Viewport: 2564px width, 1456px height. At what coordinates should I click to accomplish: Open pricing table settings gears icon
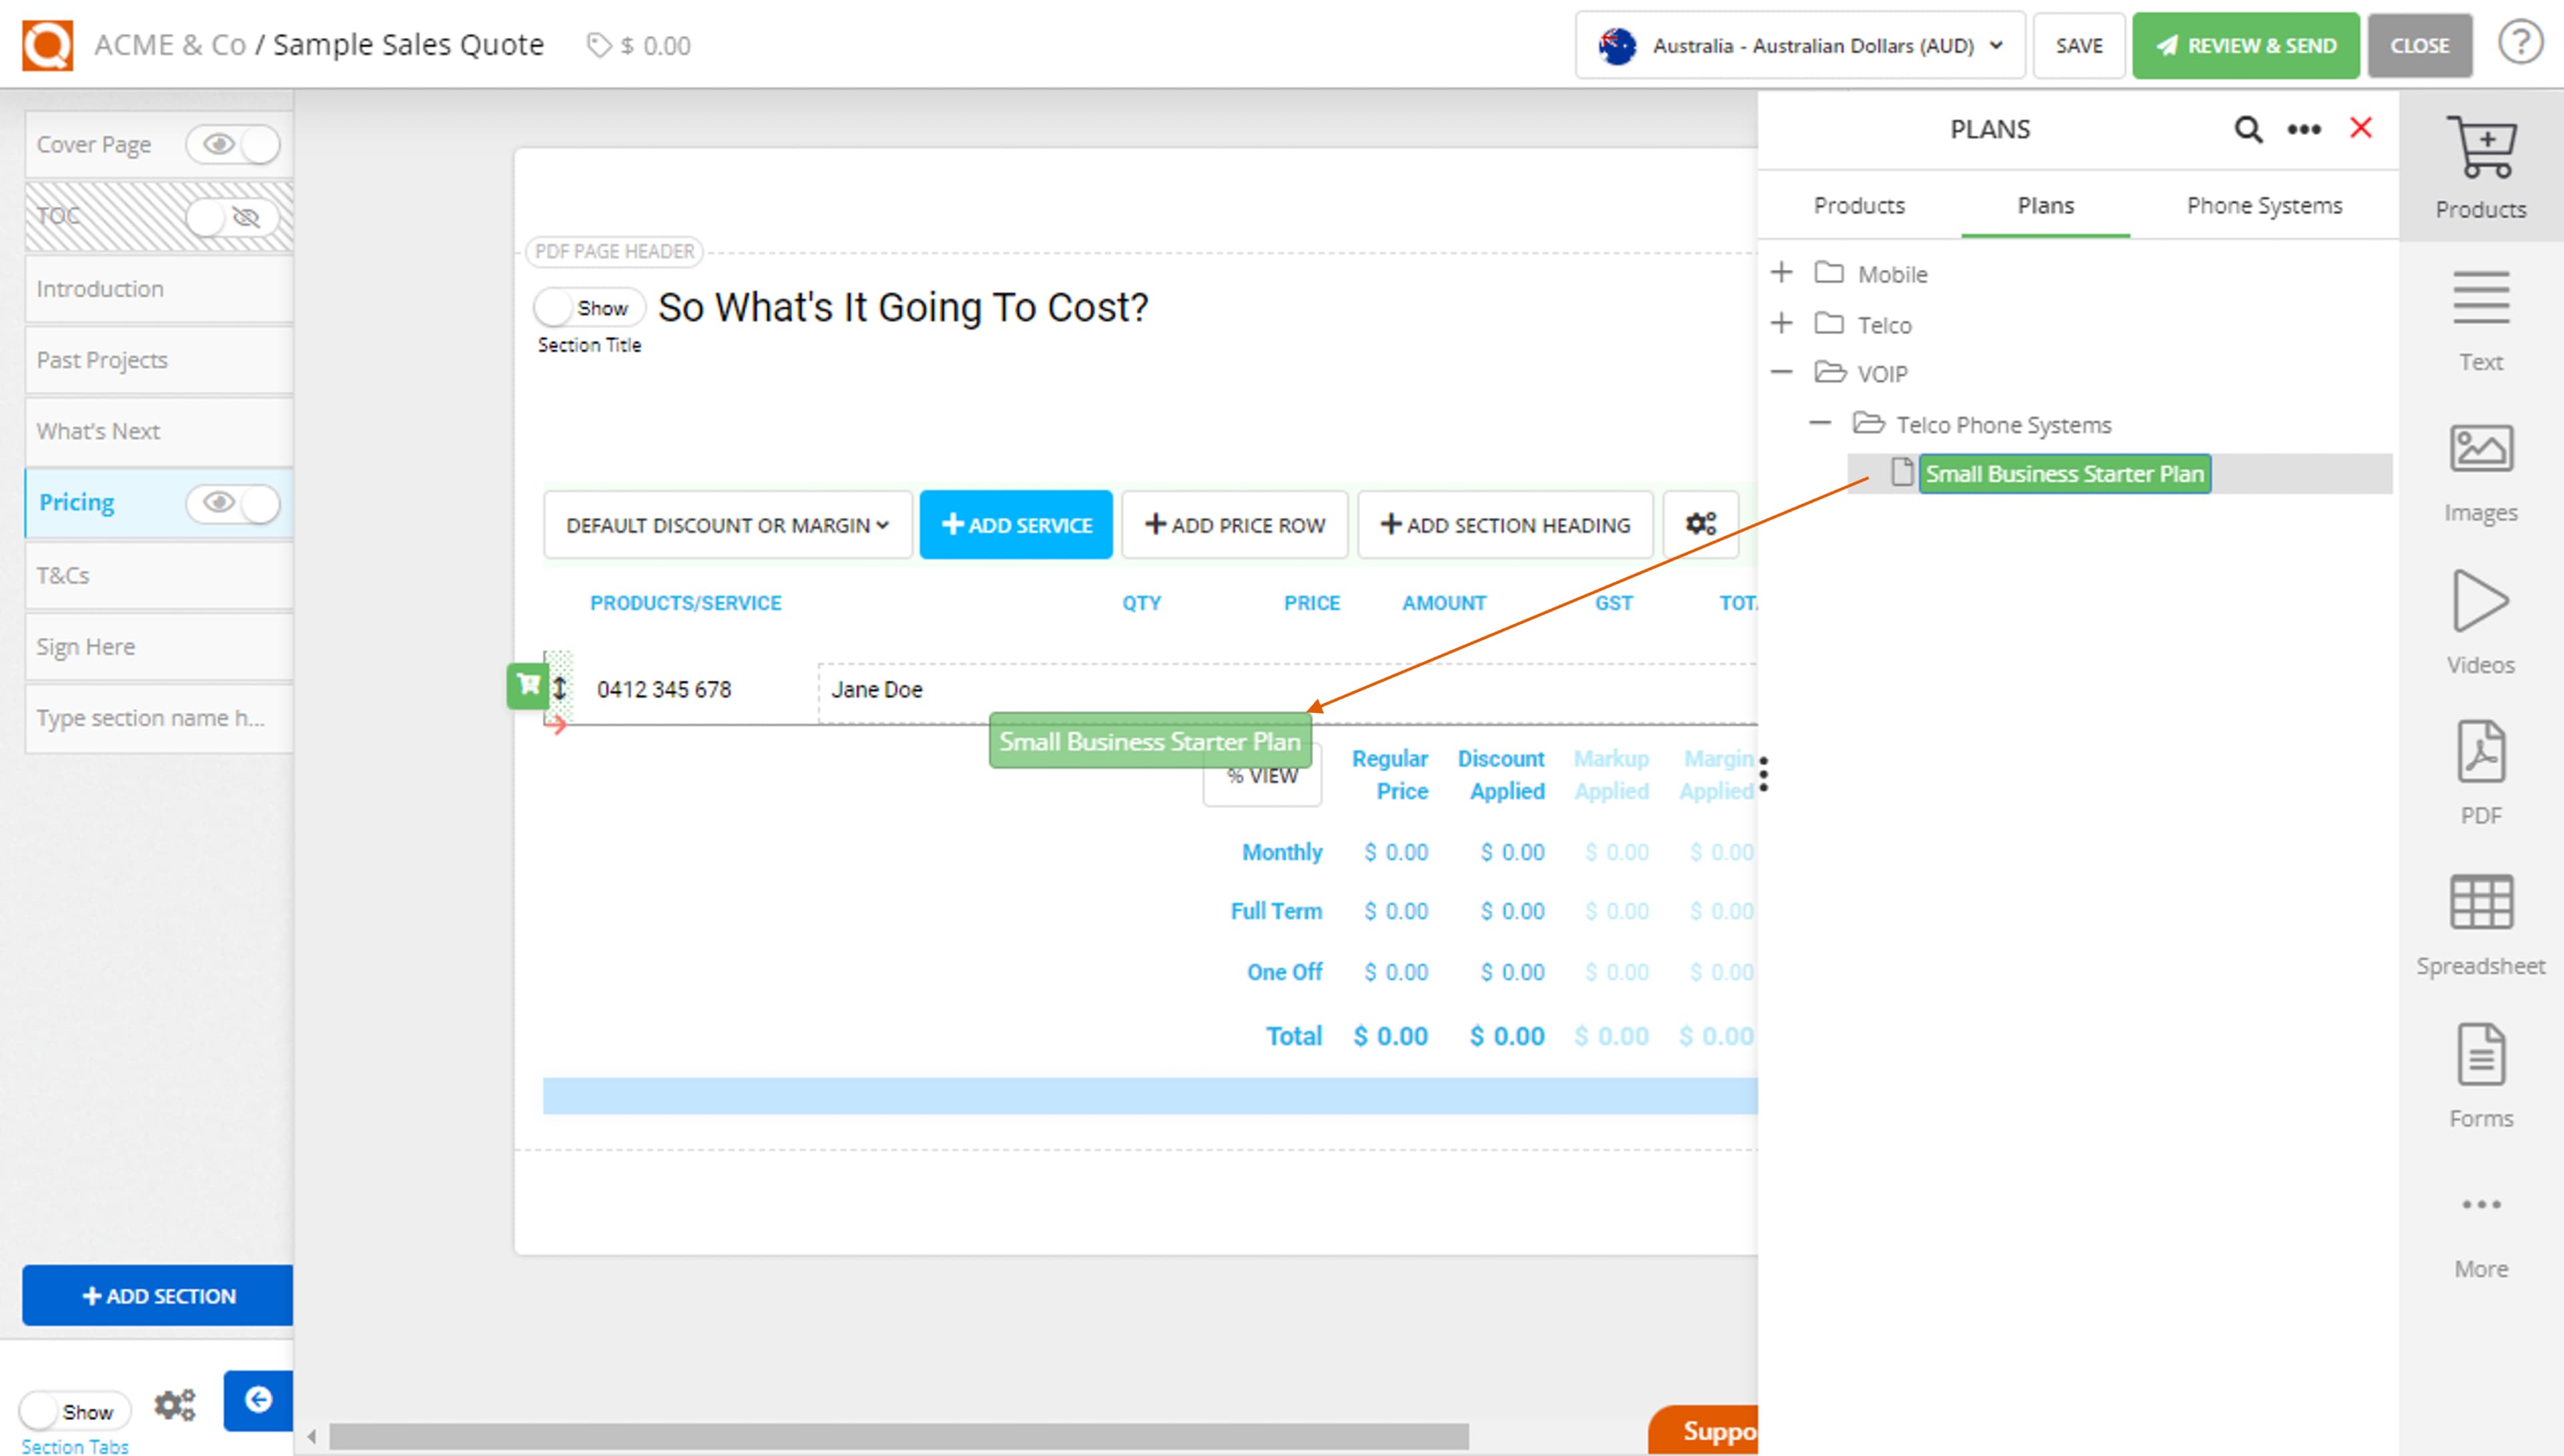pos(1700,524)
